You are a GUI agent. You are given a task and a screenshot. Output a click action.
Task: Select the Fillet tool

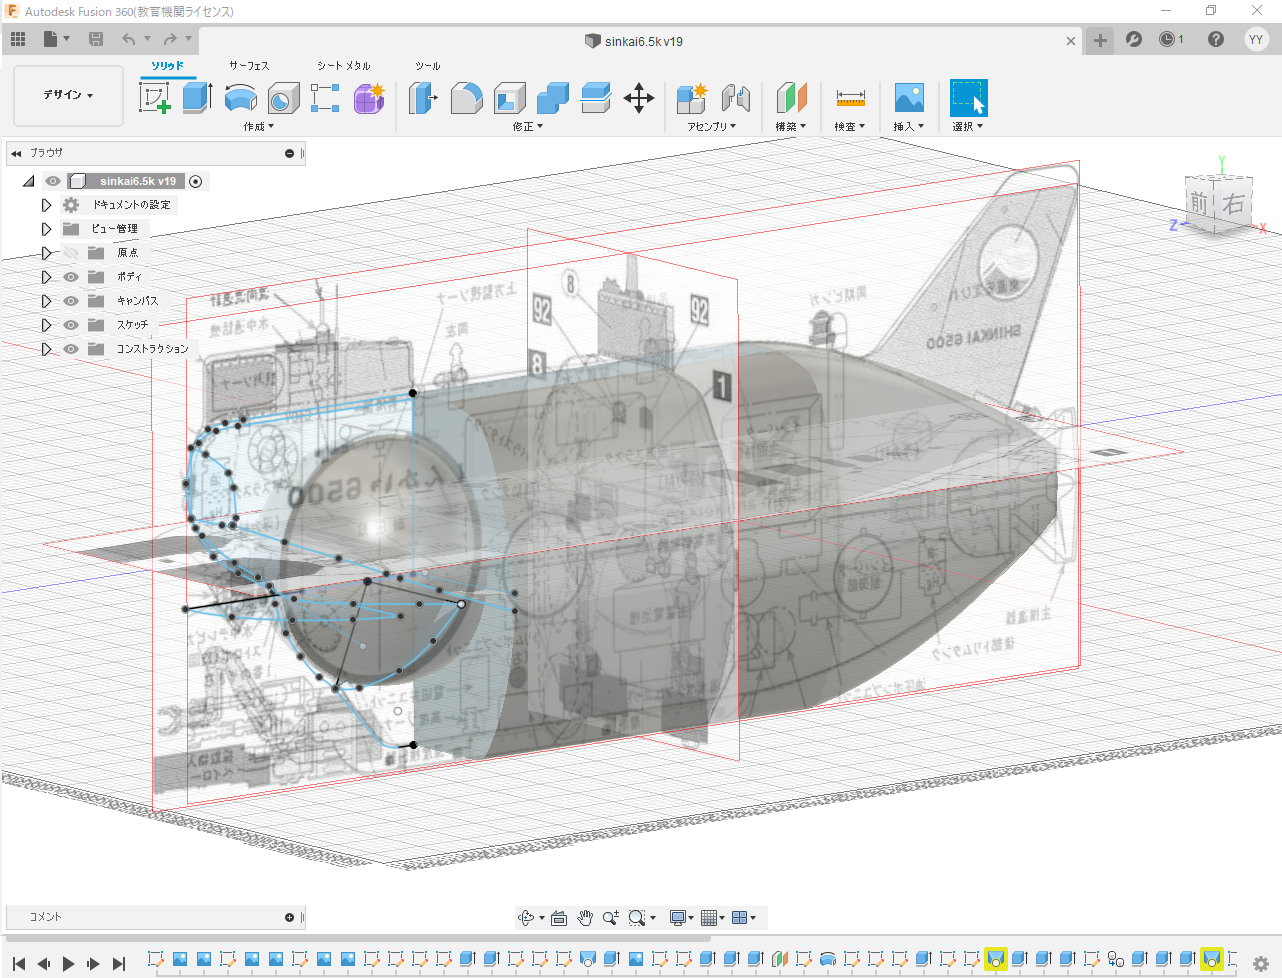(x=466, y=98)
